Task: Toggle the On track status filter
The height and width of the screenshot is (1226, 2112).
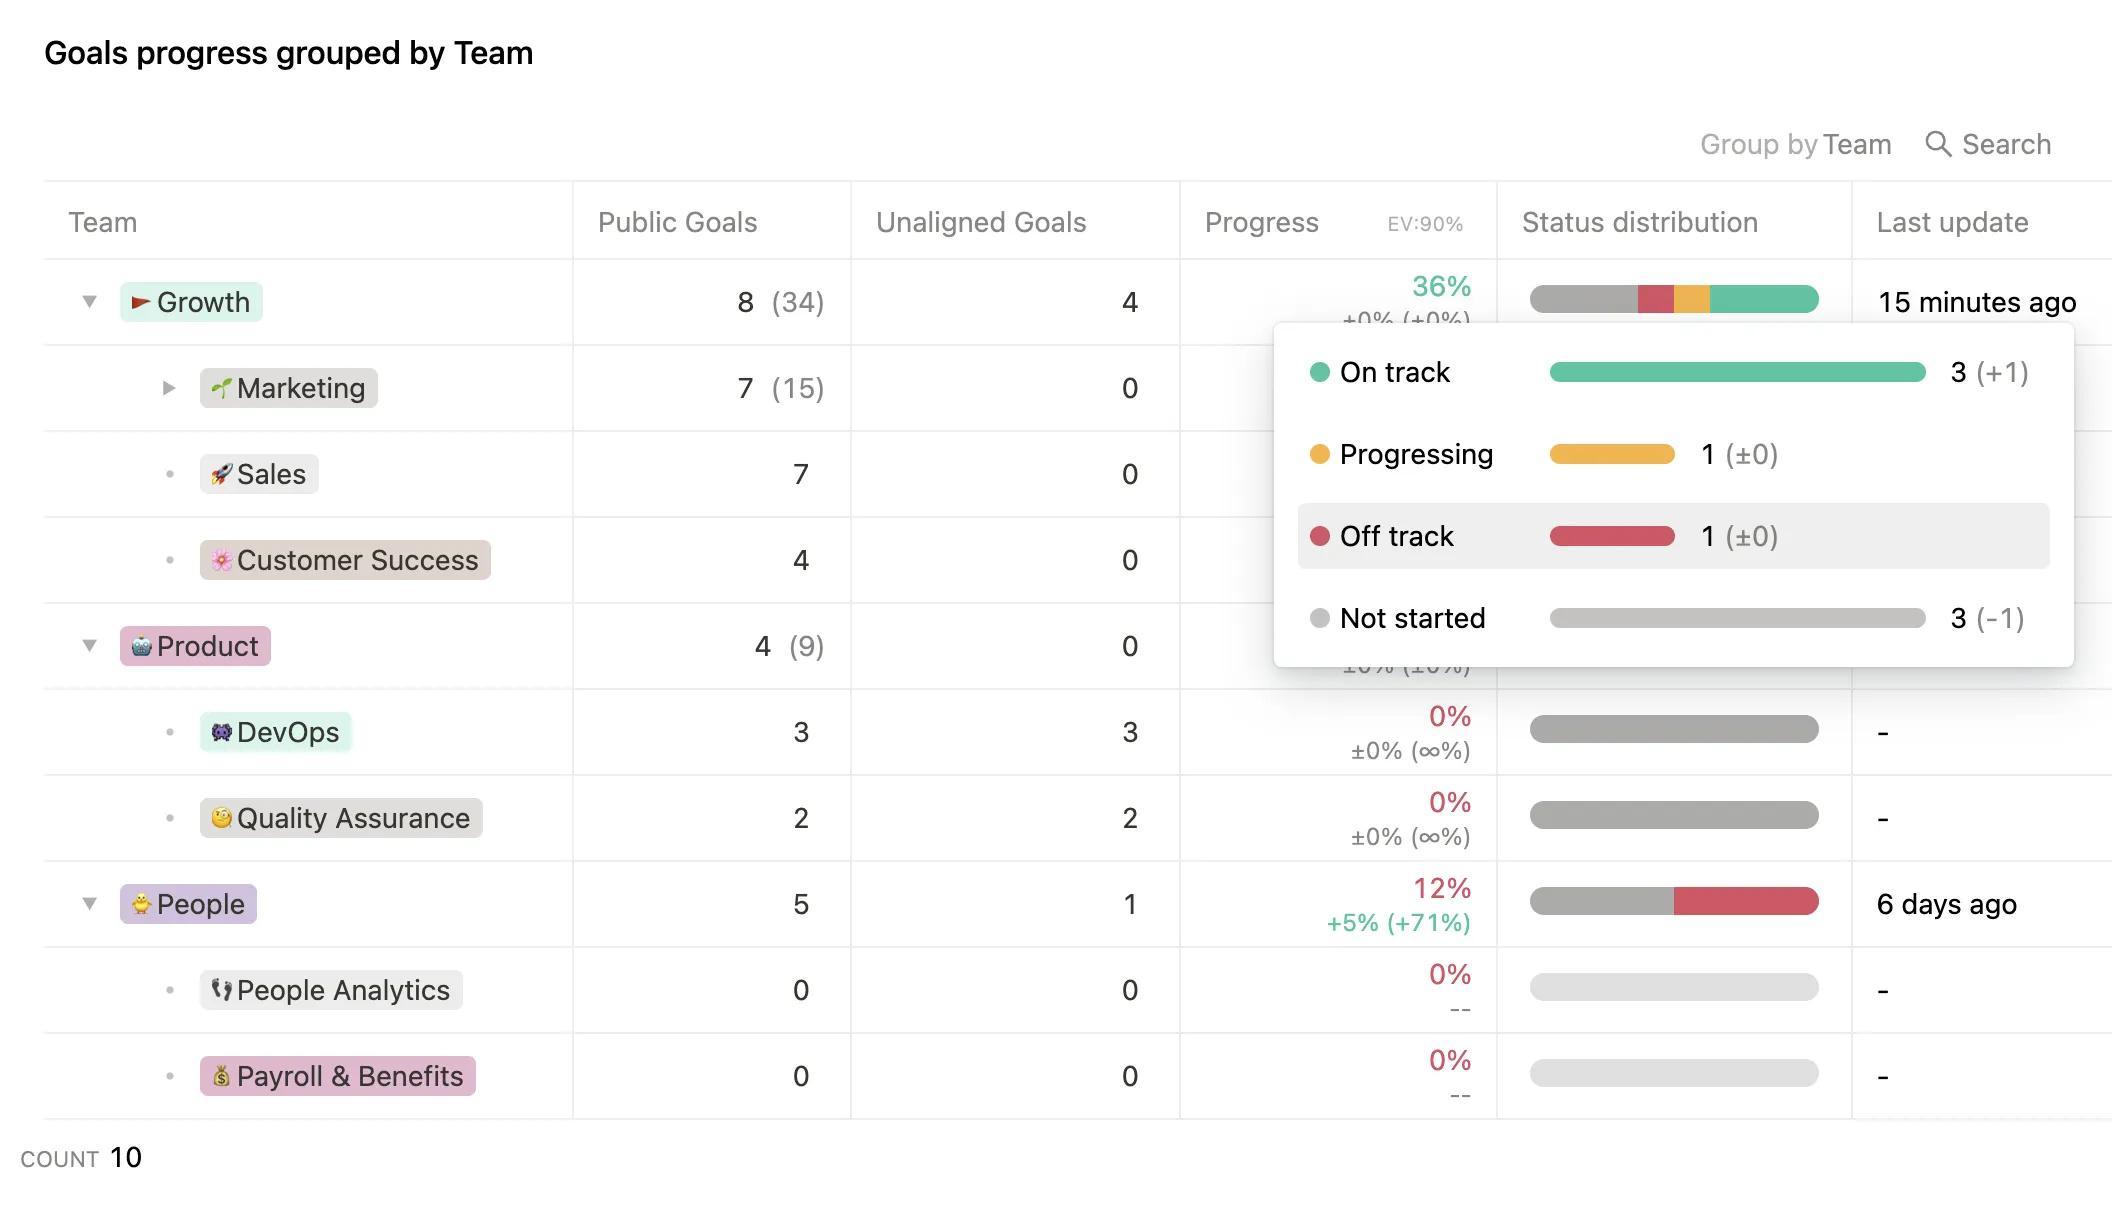Action: 1394,371
